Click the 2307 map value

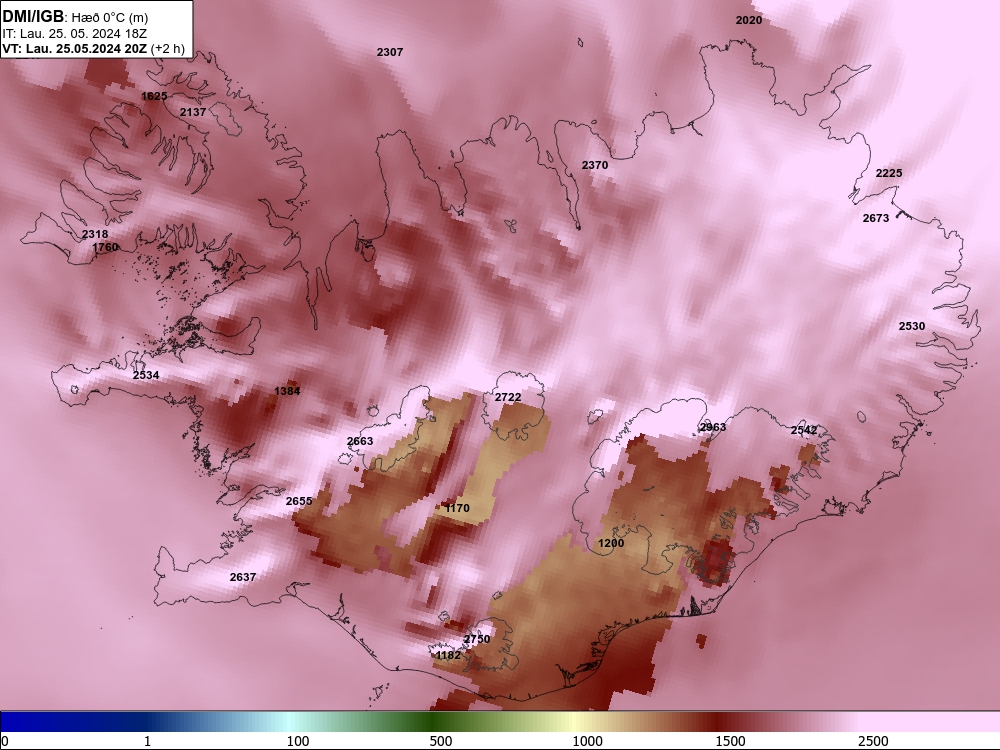point(390,52)
